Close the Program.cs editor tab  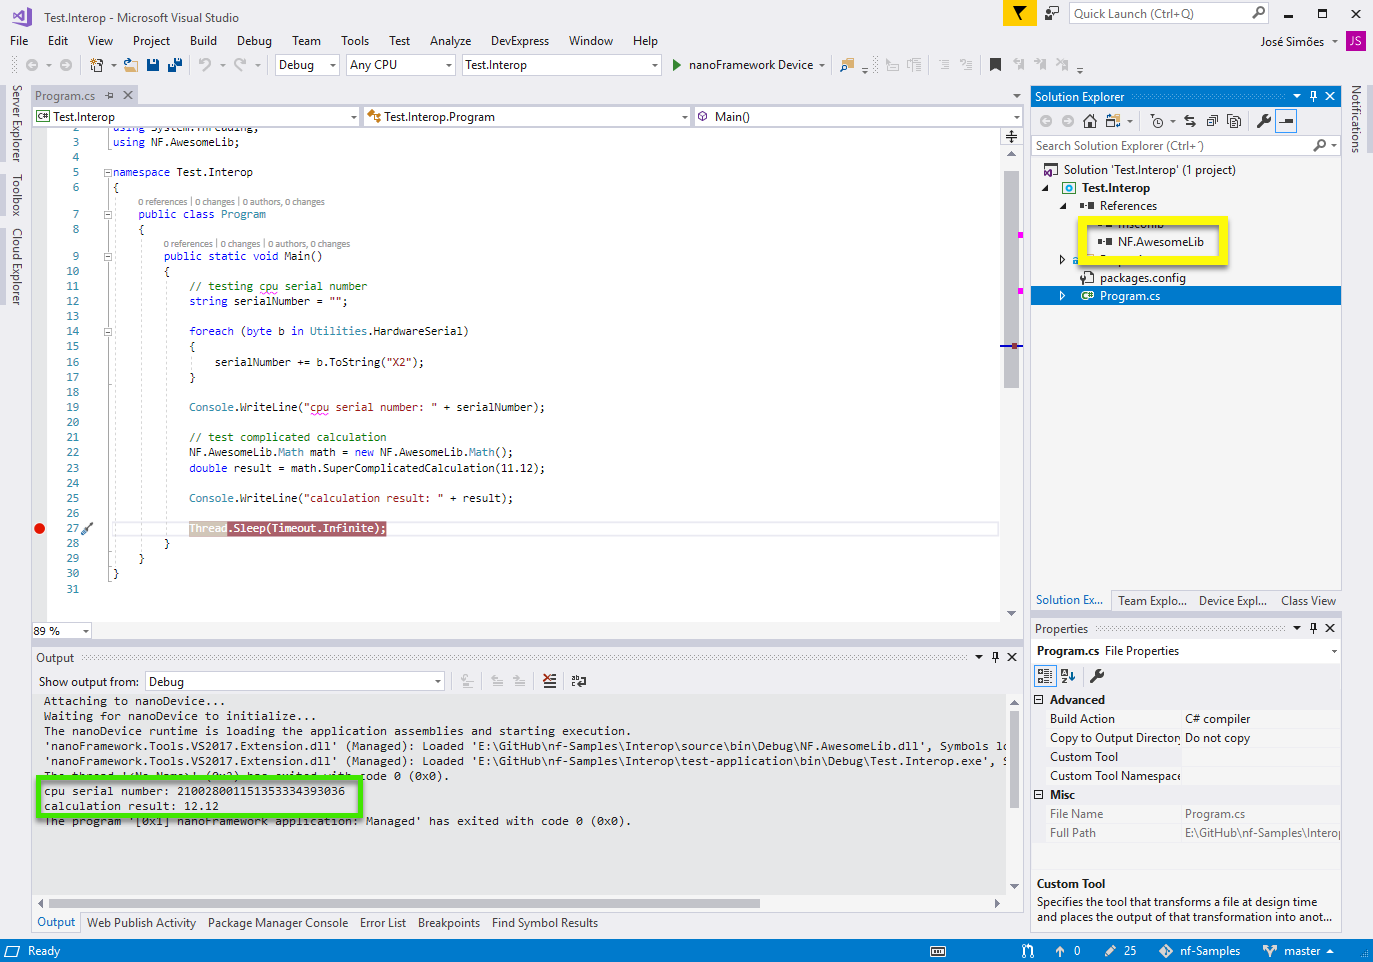128,96
